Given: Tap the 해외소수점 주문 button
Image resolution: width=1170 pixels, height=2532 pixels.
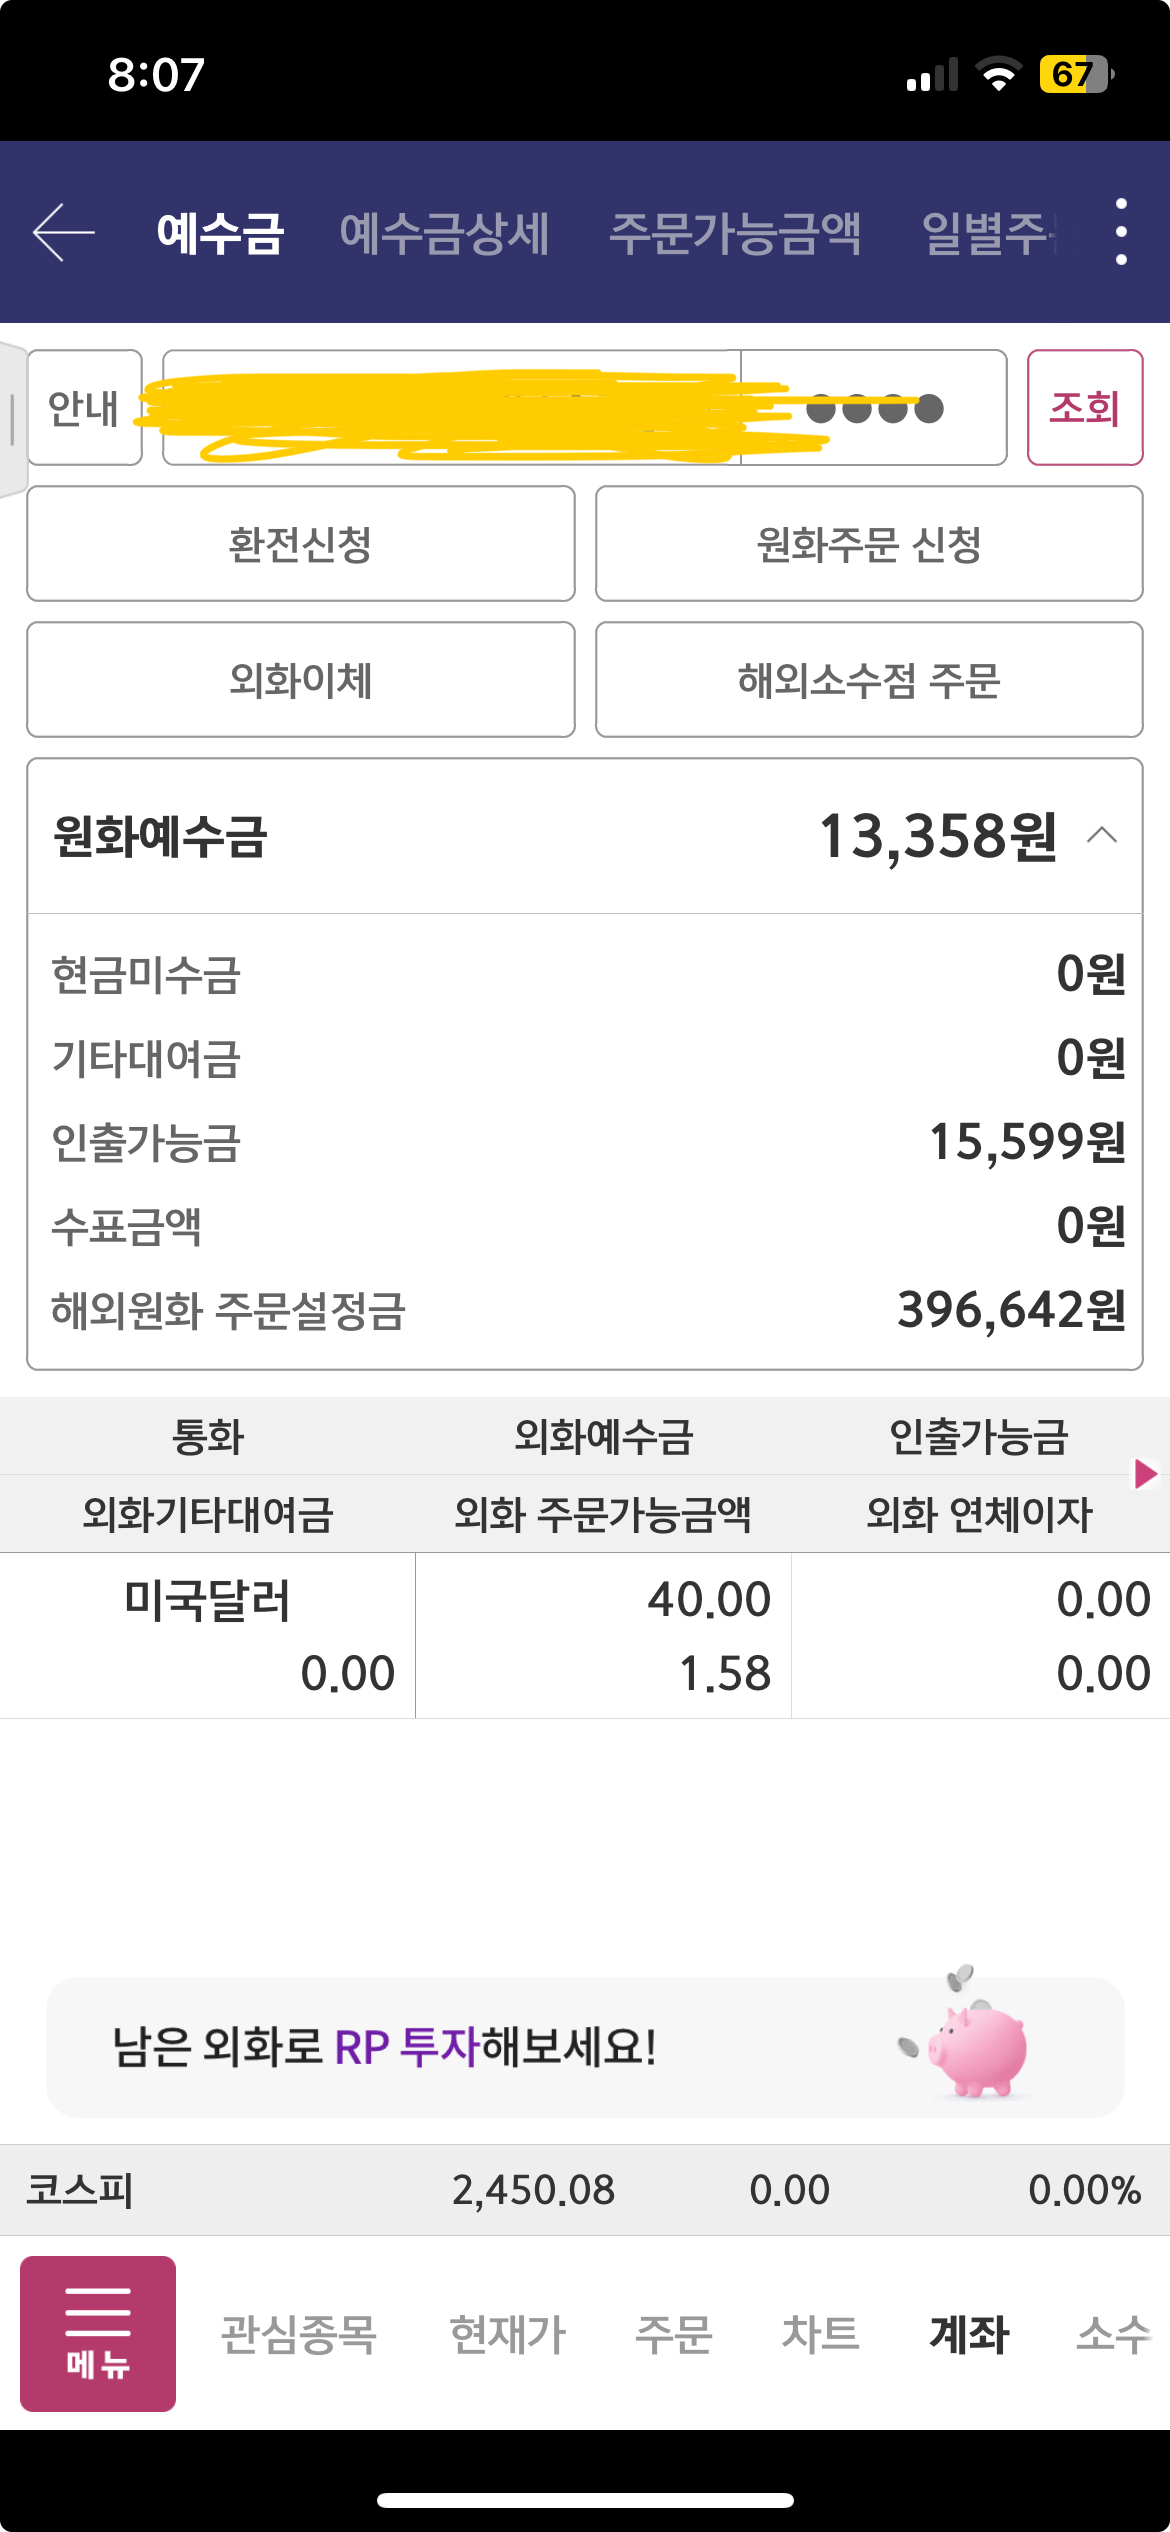Looking at the screenshot, I should [x=869, y=680].
